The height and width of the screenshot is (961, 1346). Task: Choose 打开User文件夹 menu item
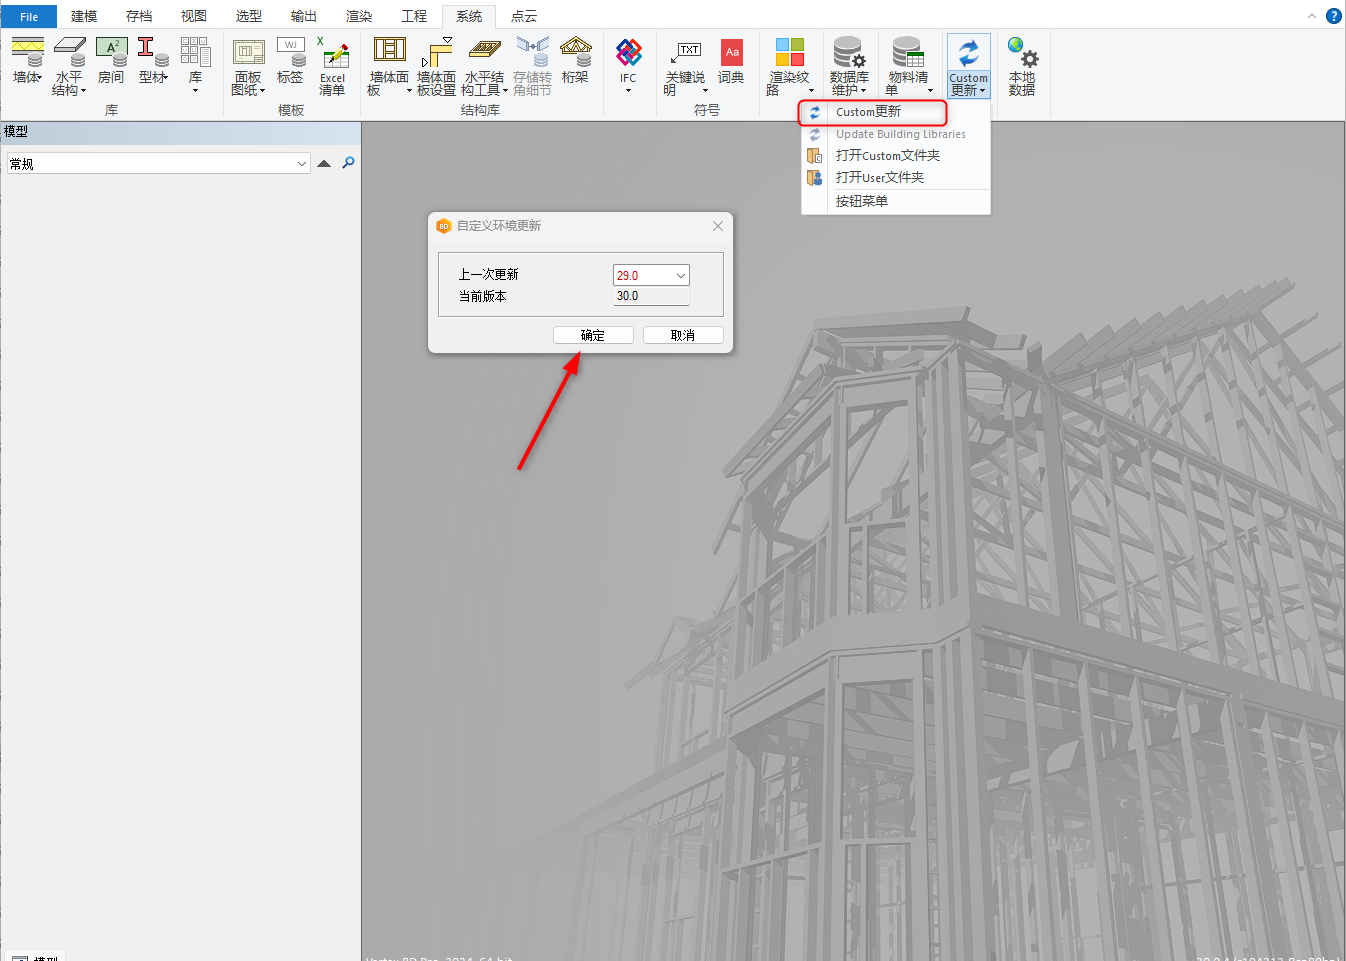click(895, 178)
